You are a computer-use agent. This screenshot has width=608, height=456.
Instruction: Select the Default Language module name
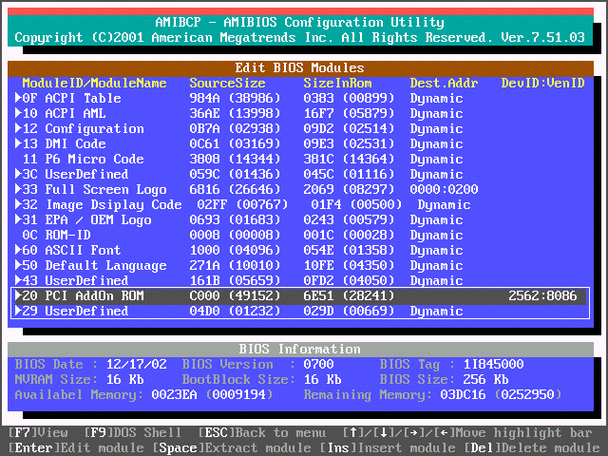[106, 265]
